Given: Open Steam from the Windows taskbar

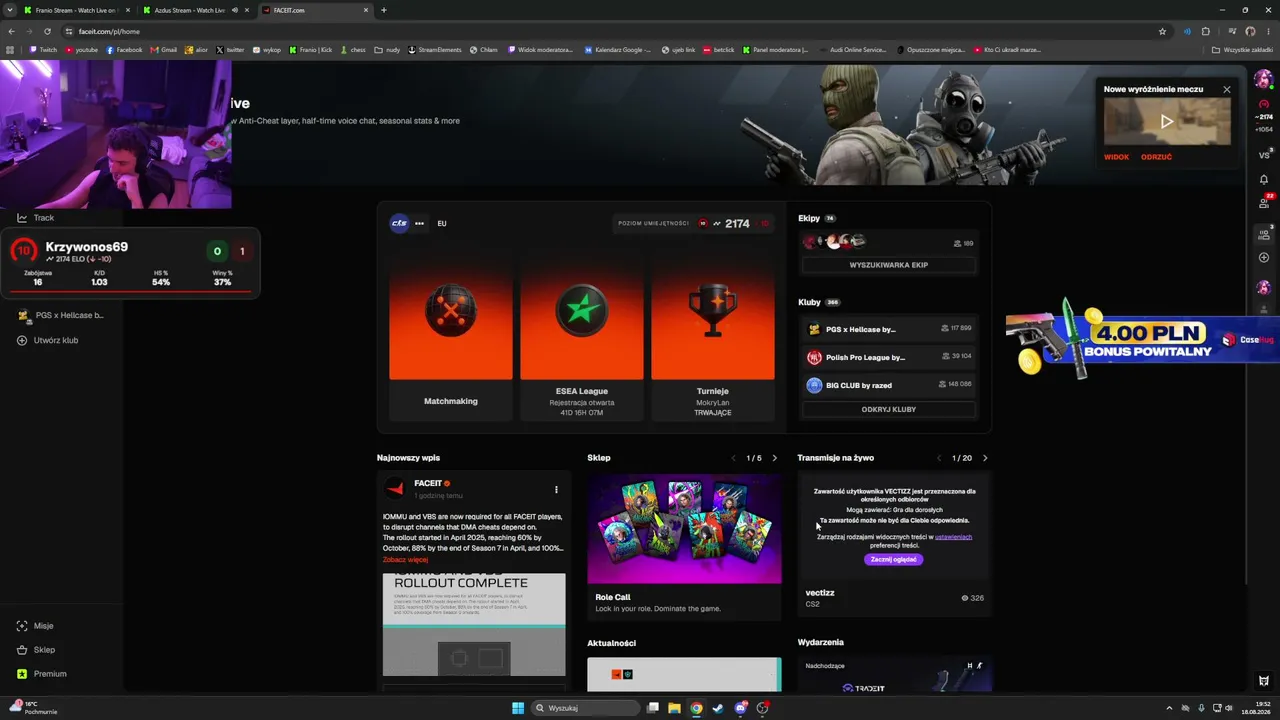Looking at the screenshot, I should [x=718, y=708].
